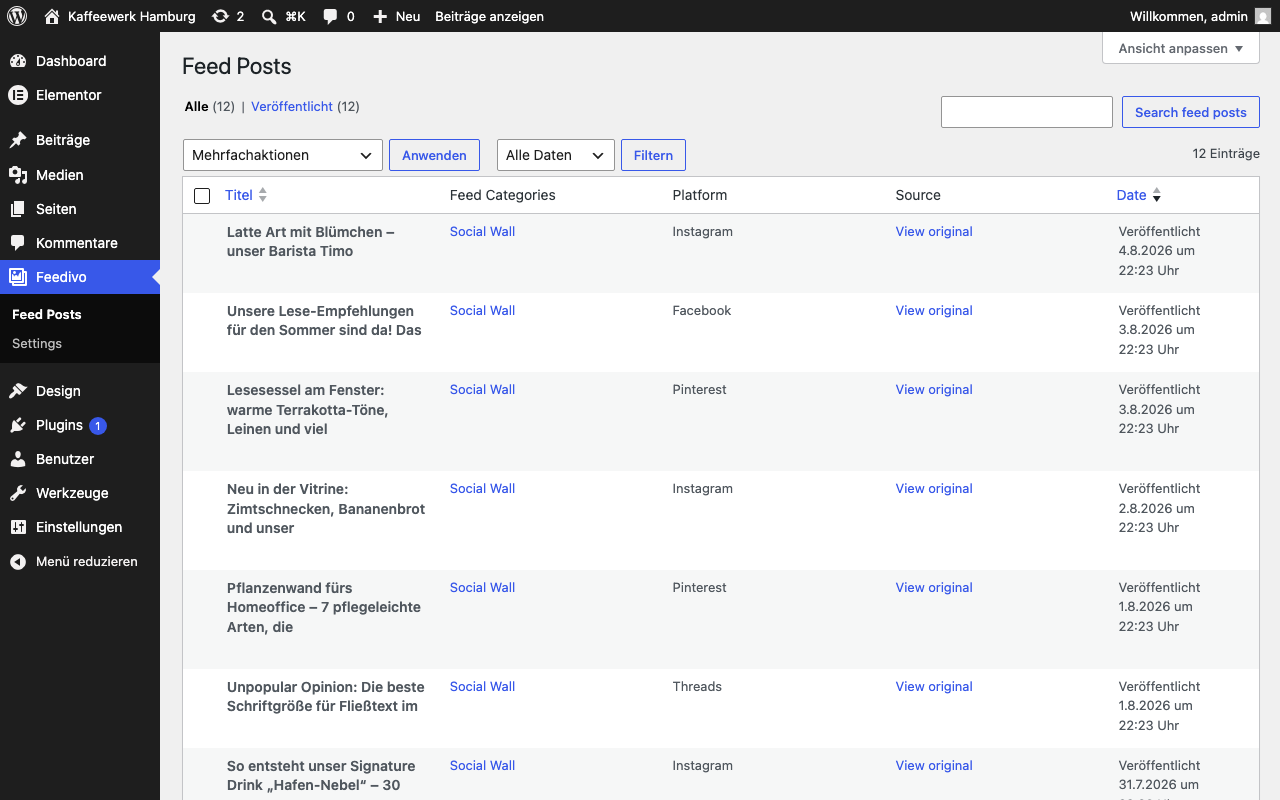The height and width of the screenshot is (800, 1280).
Task: Open Feedivo Settings submenu item
Action: [x=37, y=343]
